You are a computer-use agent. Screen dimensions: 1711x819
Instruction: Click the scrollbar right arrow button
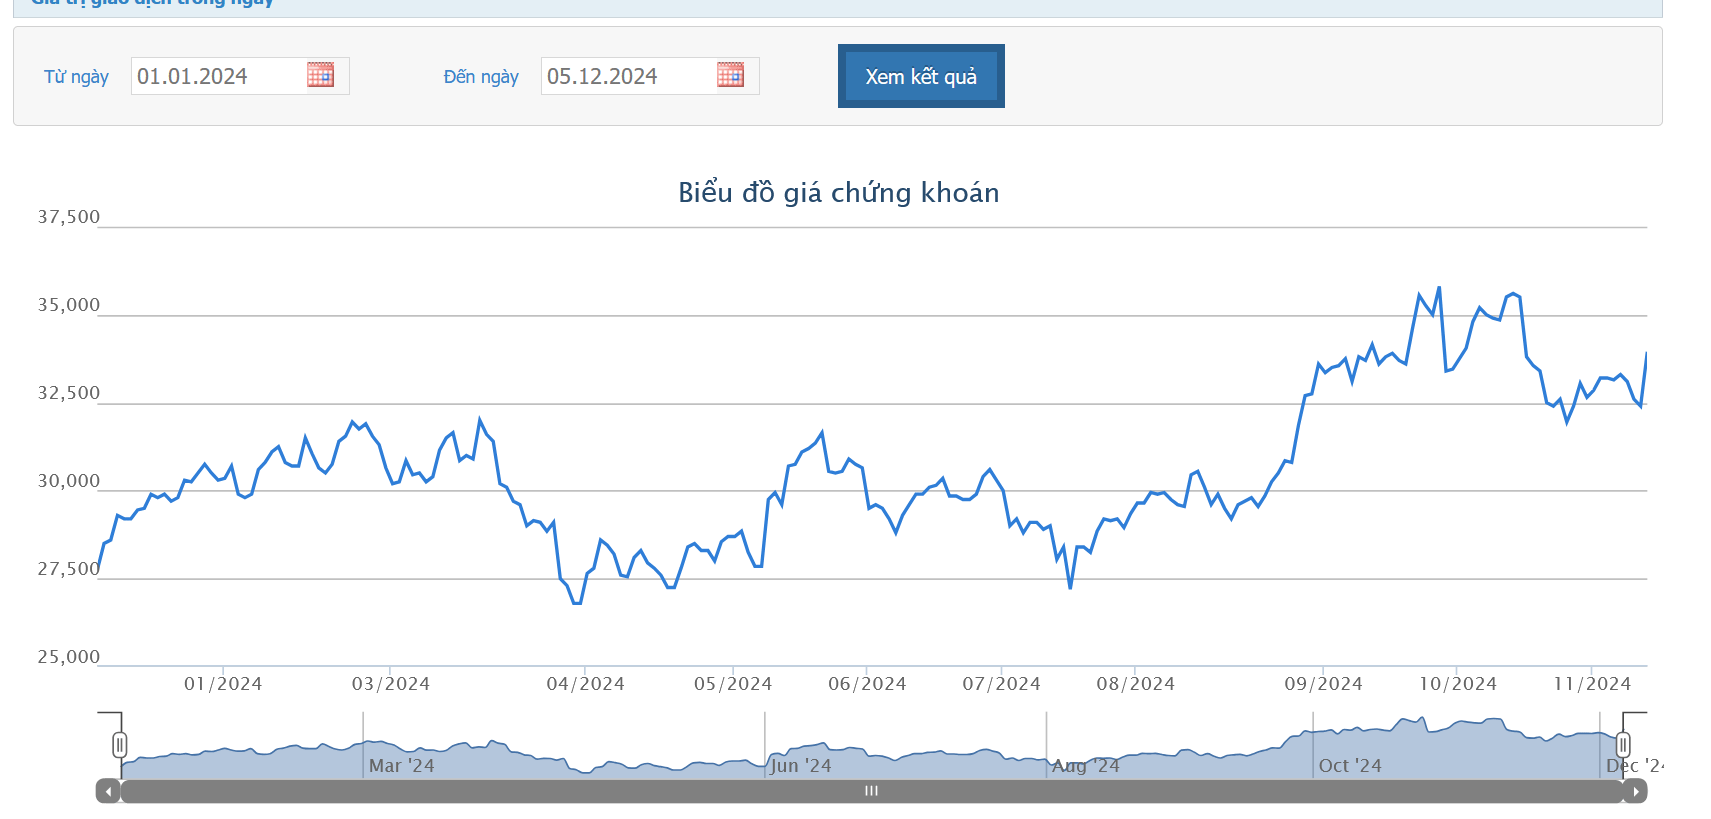(x=1635, y=791)
